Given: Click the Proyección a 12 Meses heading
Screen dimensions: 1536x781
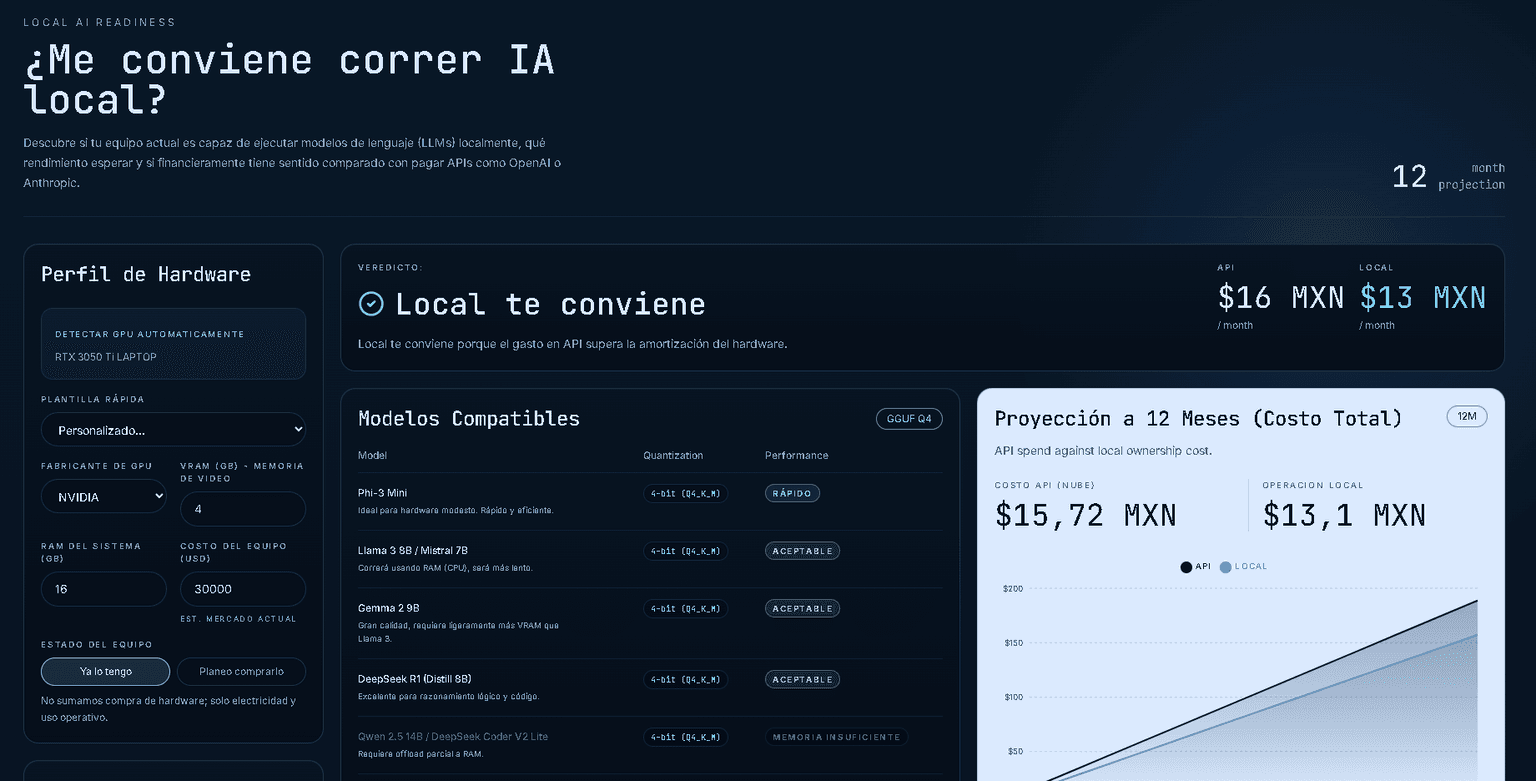Looking at the screenshot, I should [1198, 419].
